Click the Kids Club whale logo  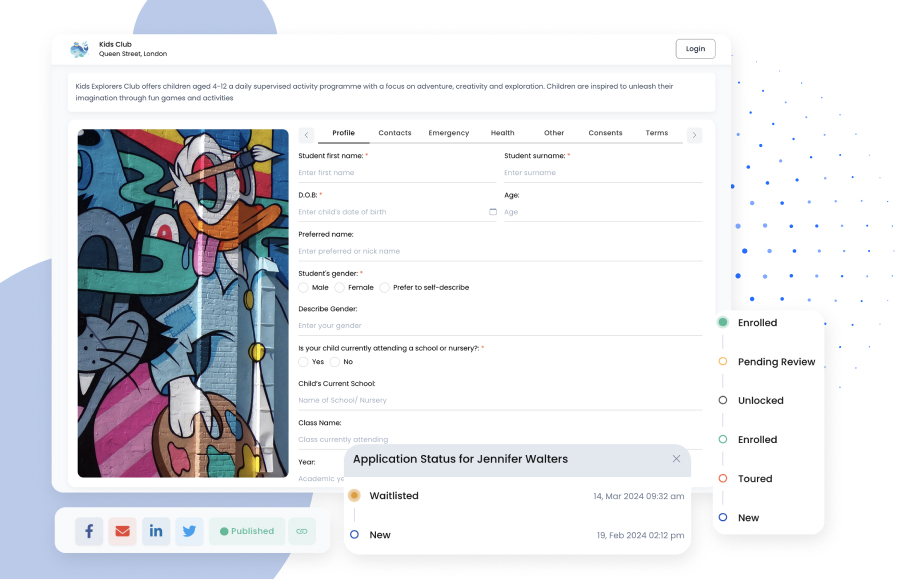click(x=79, y=49)
